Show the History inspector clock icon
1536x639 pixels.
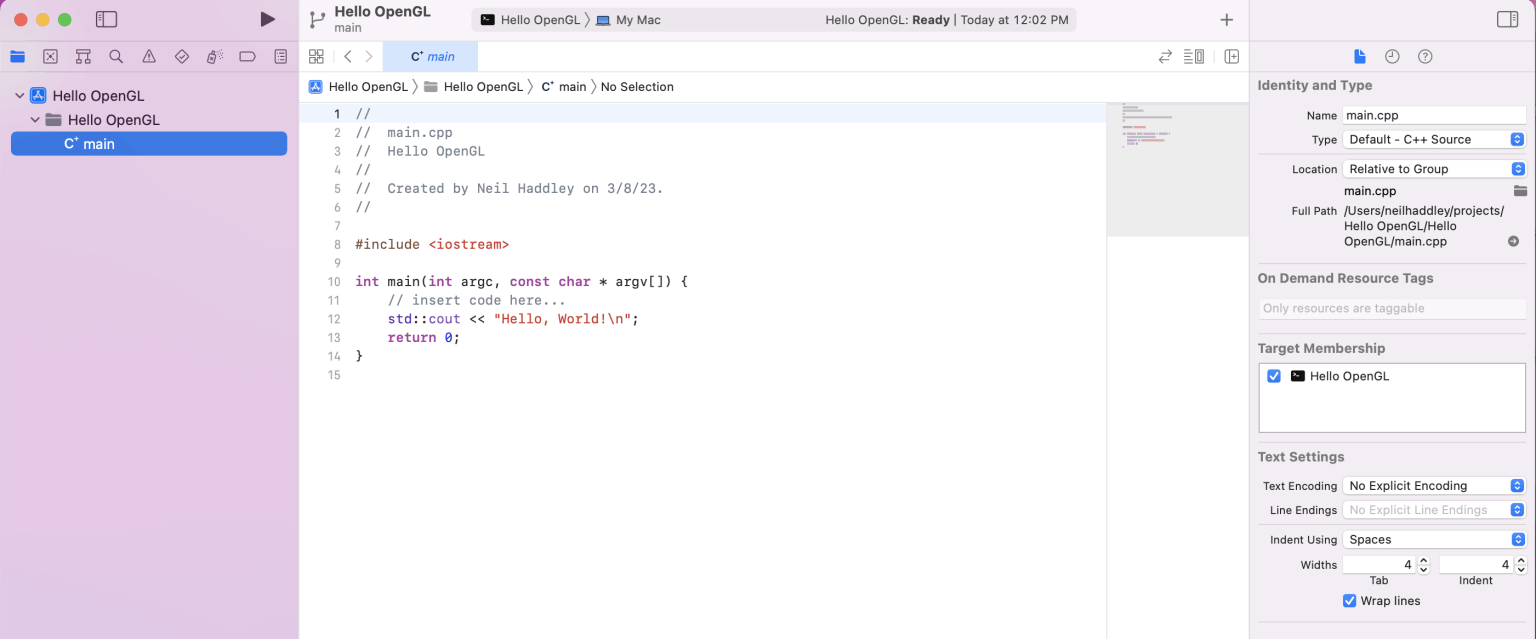(1392, 56)
